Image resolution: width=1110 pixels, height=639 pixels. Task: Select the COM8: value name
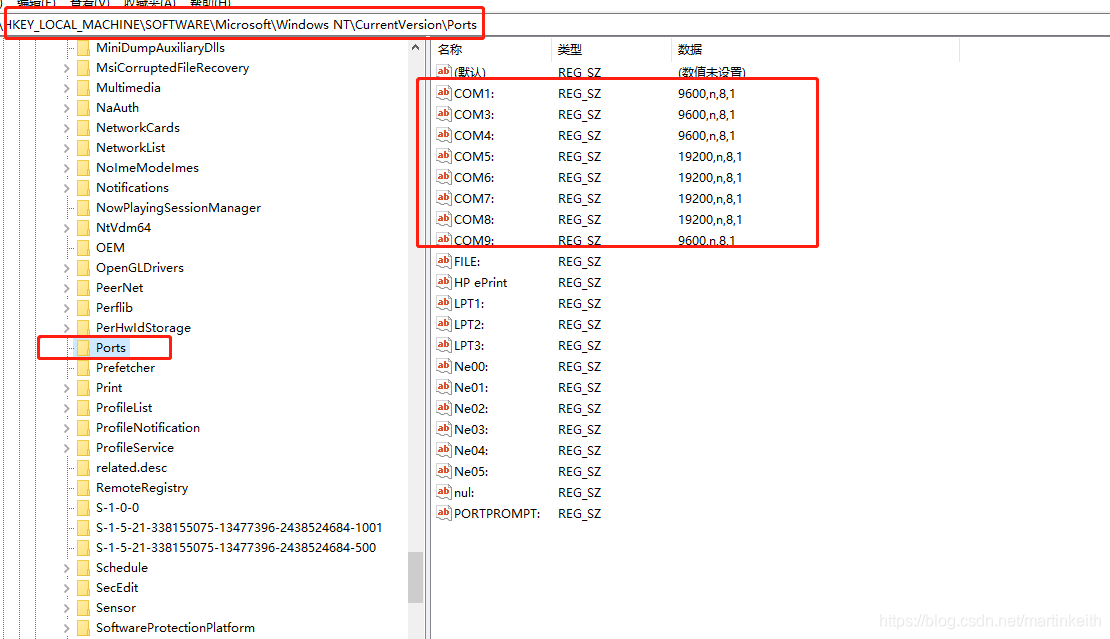[x=474, y=219]
